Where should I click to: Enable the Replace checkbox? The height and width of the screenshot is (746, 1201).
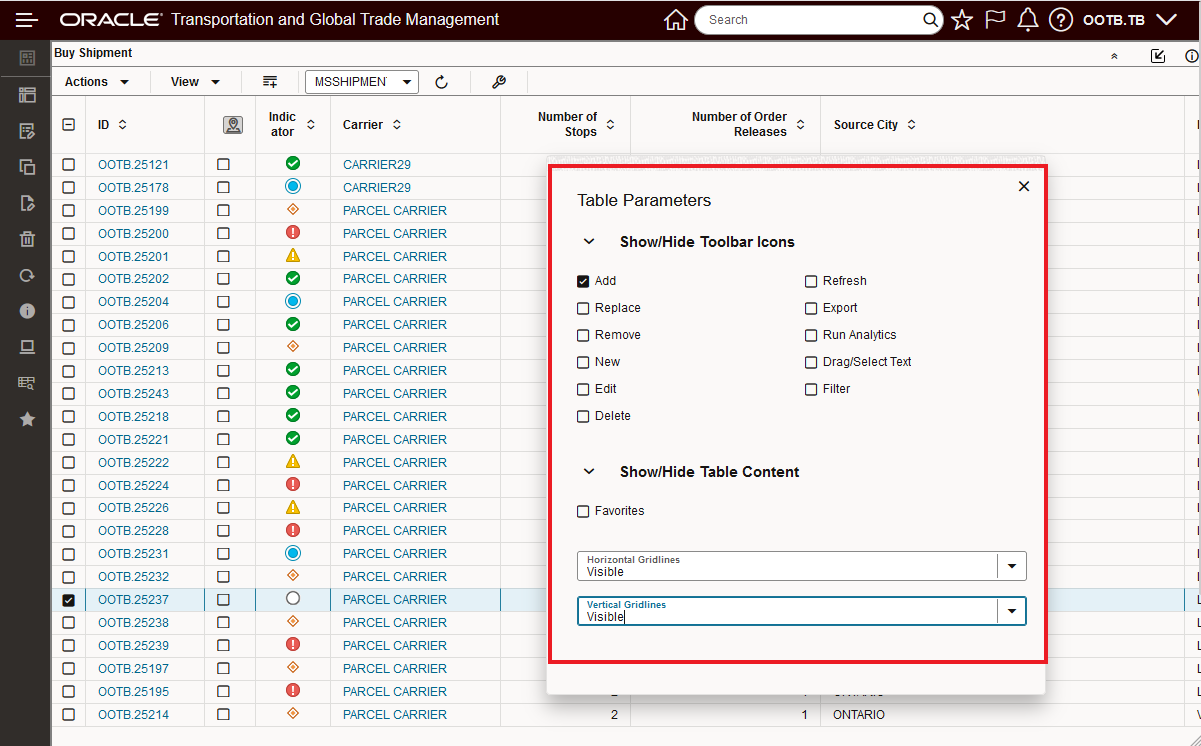[583, 308]
